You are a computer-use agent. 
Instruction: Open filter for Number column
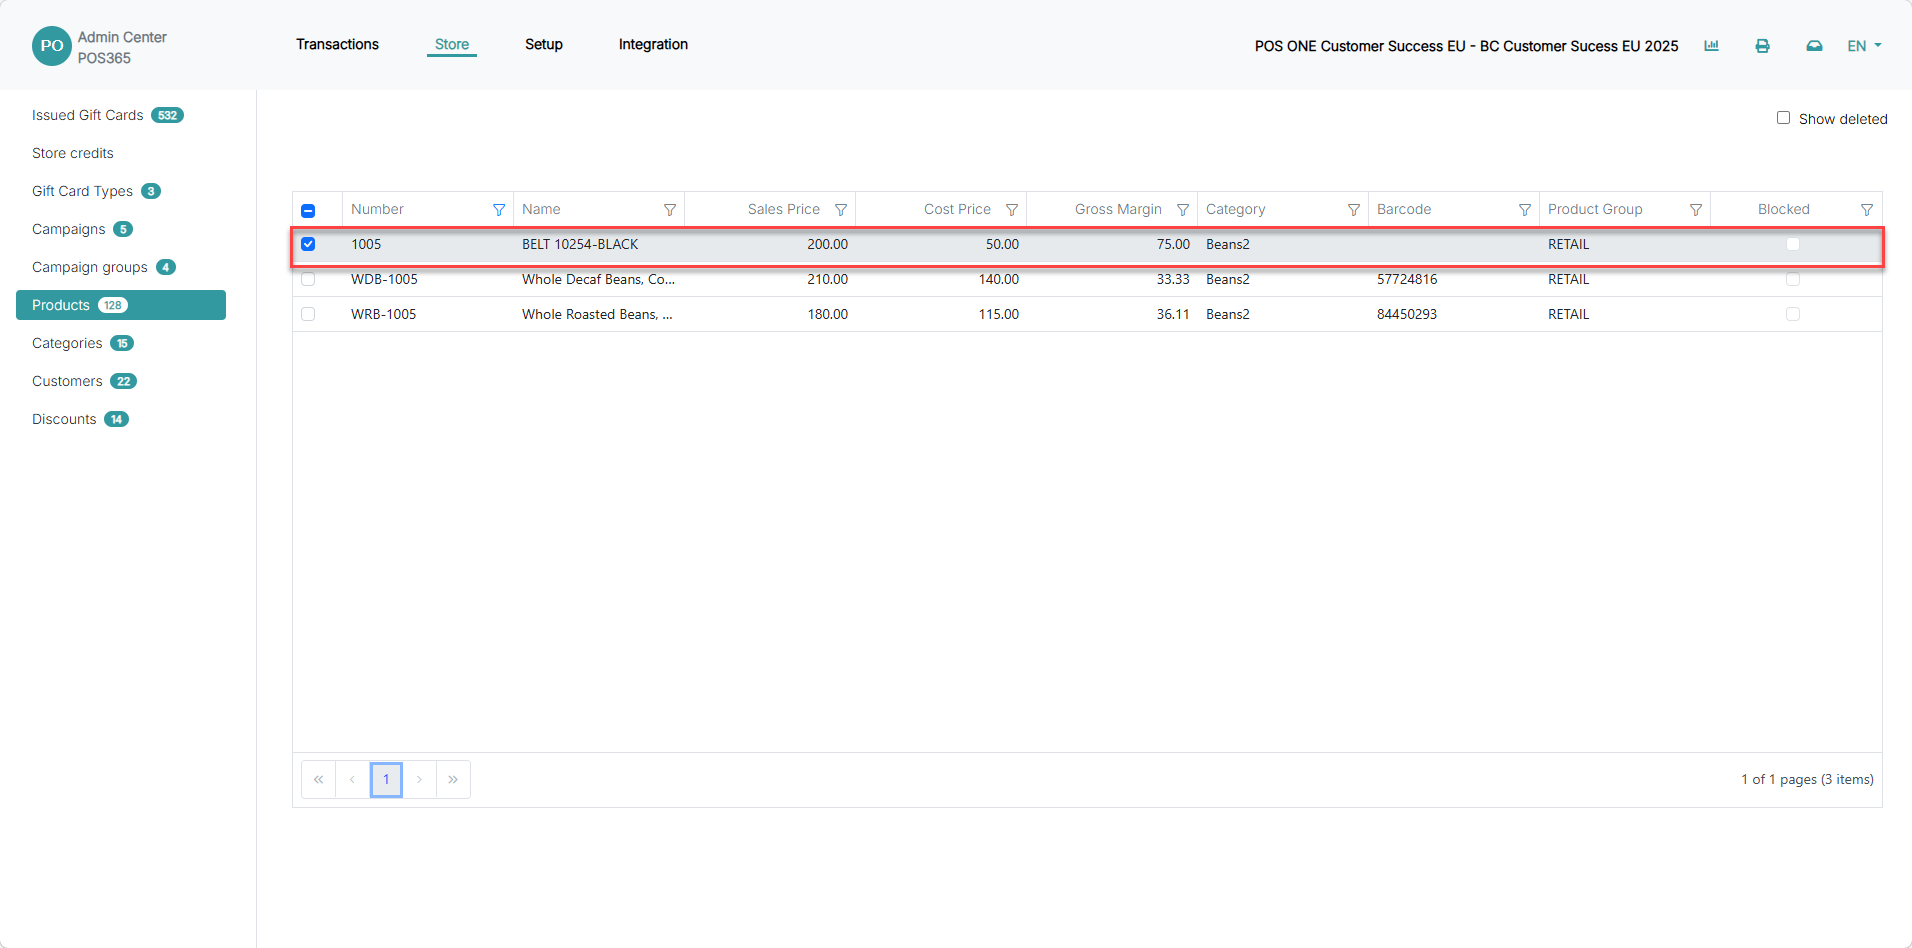[x=499, y=210]
